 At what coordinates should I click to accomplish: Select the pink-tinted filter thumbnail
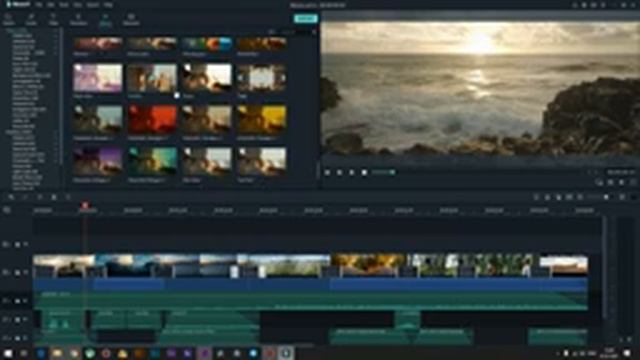coord(98,78)
